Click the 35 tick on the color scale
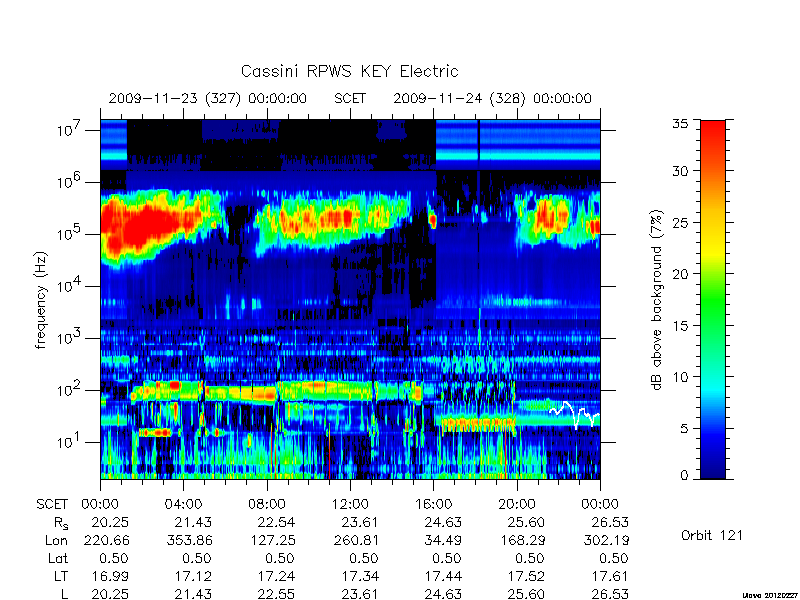 tap(681, 124)
